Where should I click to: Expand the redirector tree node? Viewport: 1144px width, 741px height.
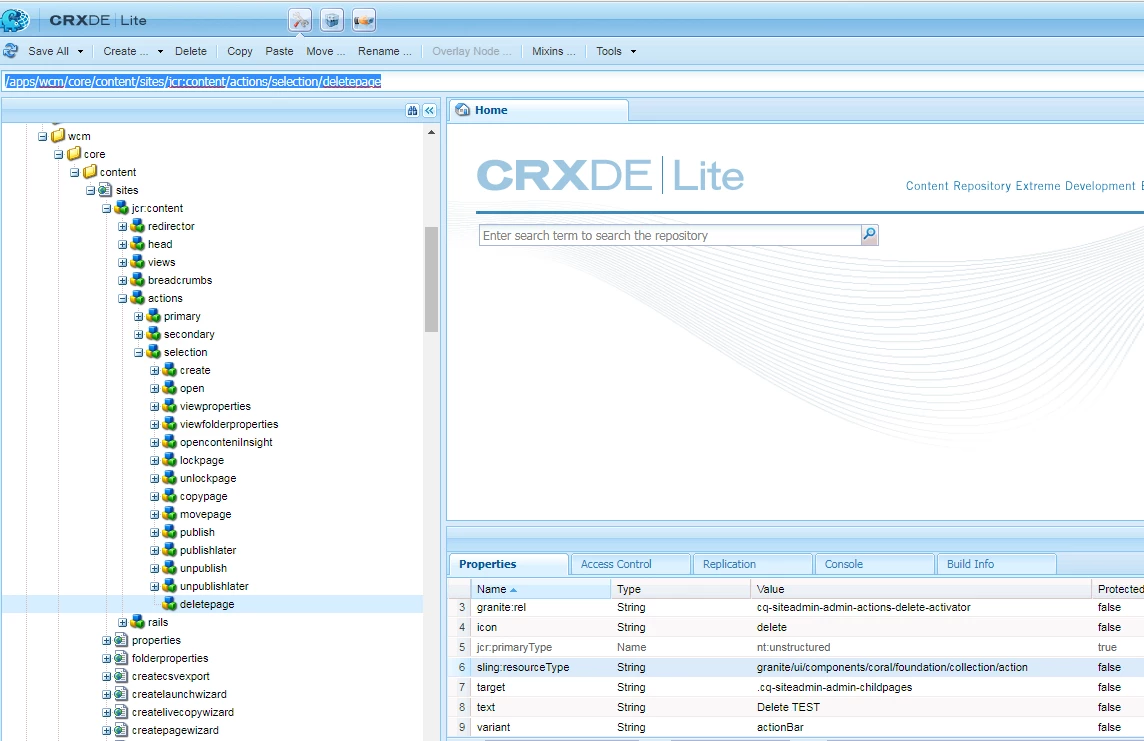pos(123,226)
